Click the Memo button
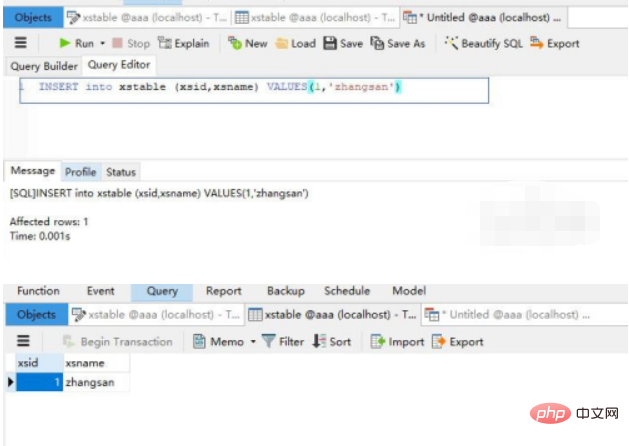 click(x=219, y=342)
